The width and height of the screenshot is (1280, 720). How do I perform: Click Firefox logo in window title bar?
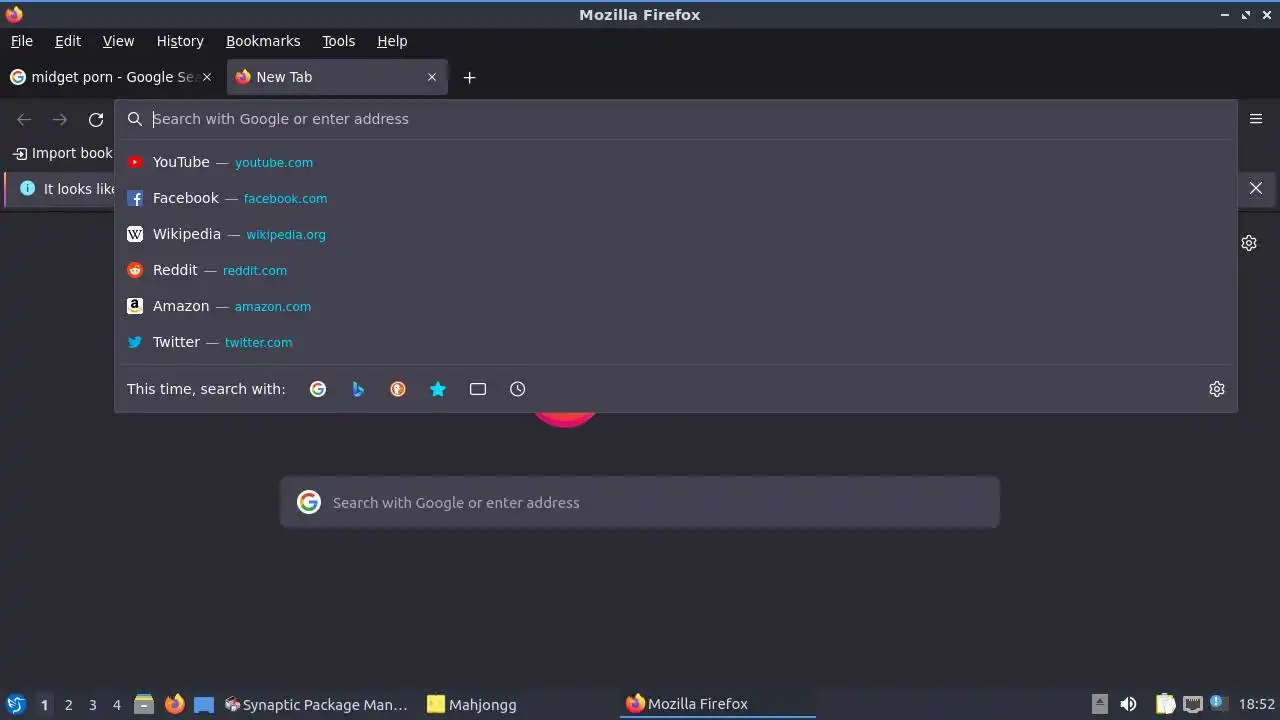14,14
